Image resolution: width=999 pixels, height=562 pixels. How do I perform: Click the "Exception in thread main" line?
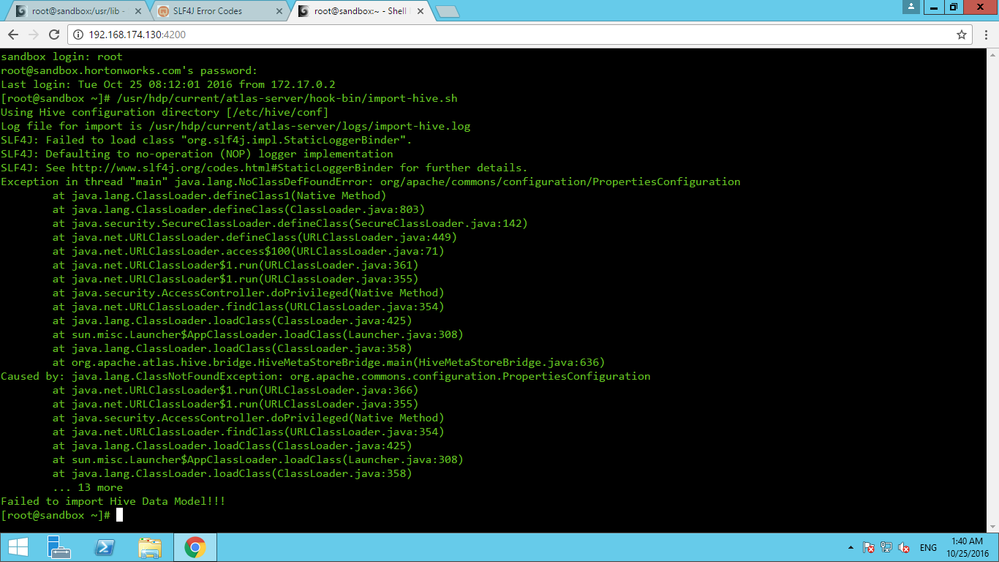coord(370,182)
